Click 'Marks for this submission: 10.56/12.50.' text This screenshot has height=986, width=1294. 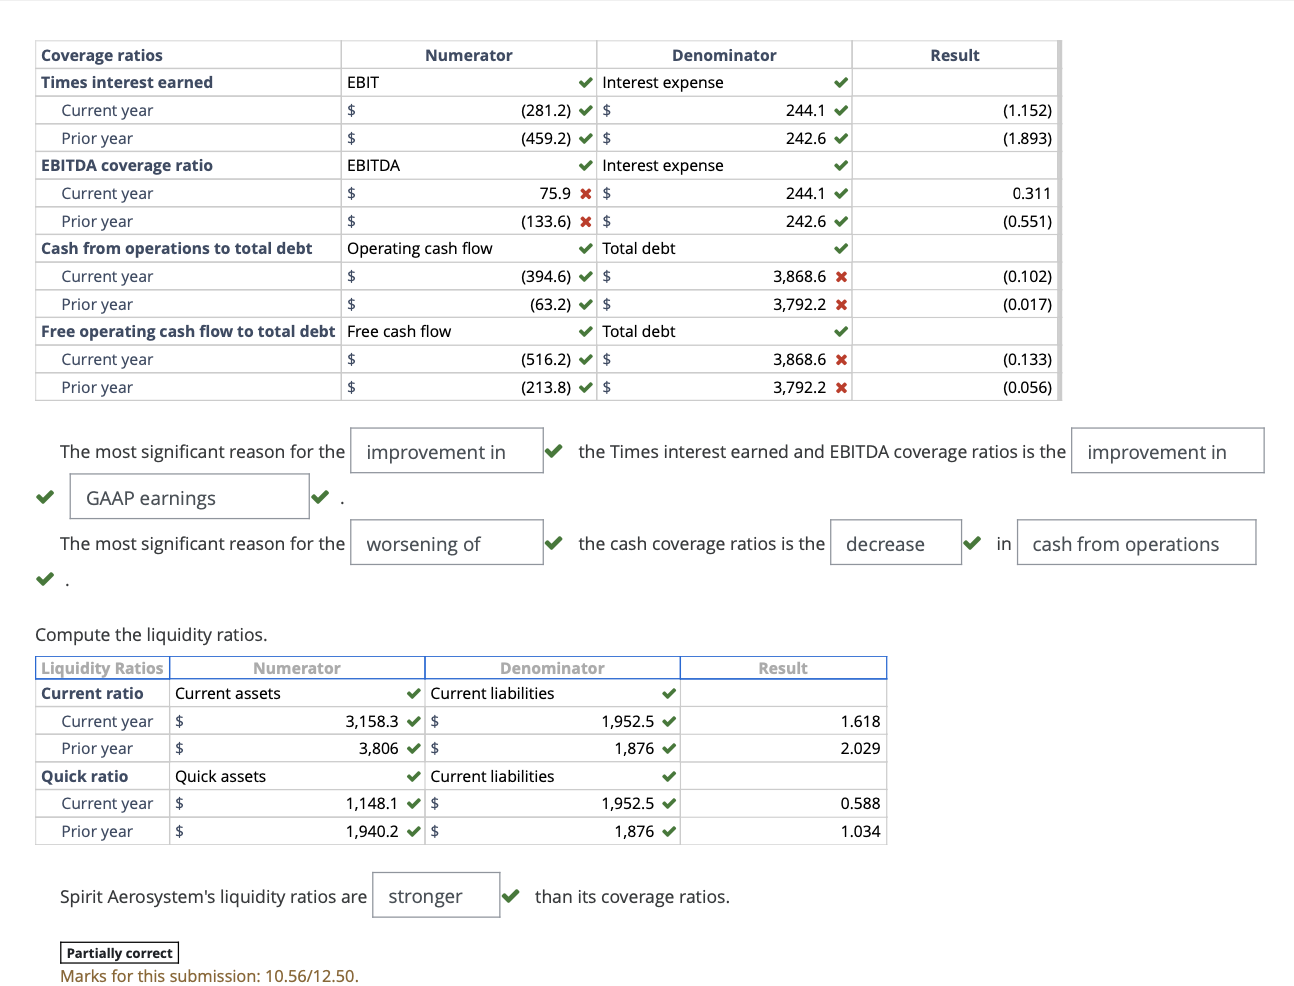pyautogui.click(x=209, y=976)
